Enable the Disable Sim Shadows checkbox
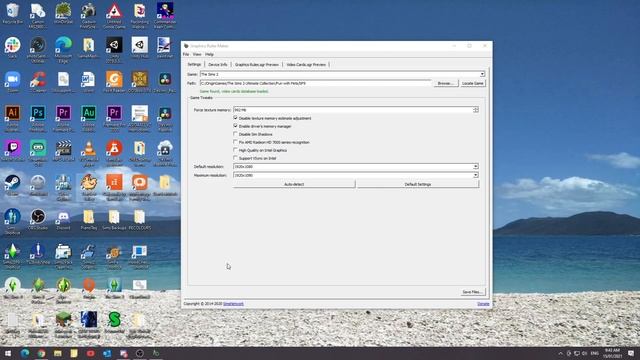The image size is (640, 360). click(x=236, y=134)
